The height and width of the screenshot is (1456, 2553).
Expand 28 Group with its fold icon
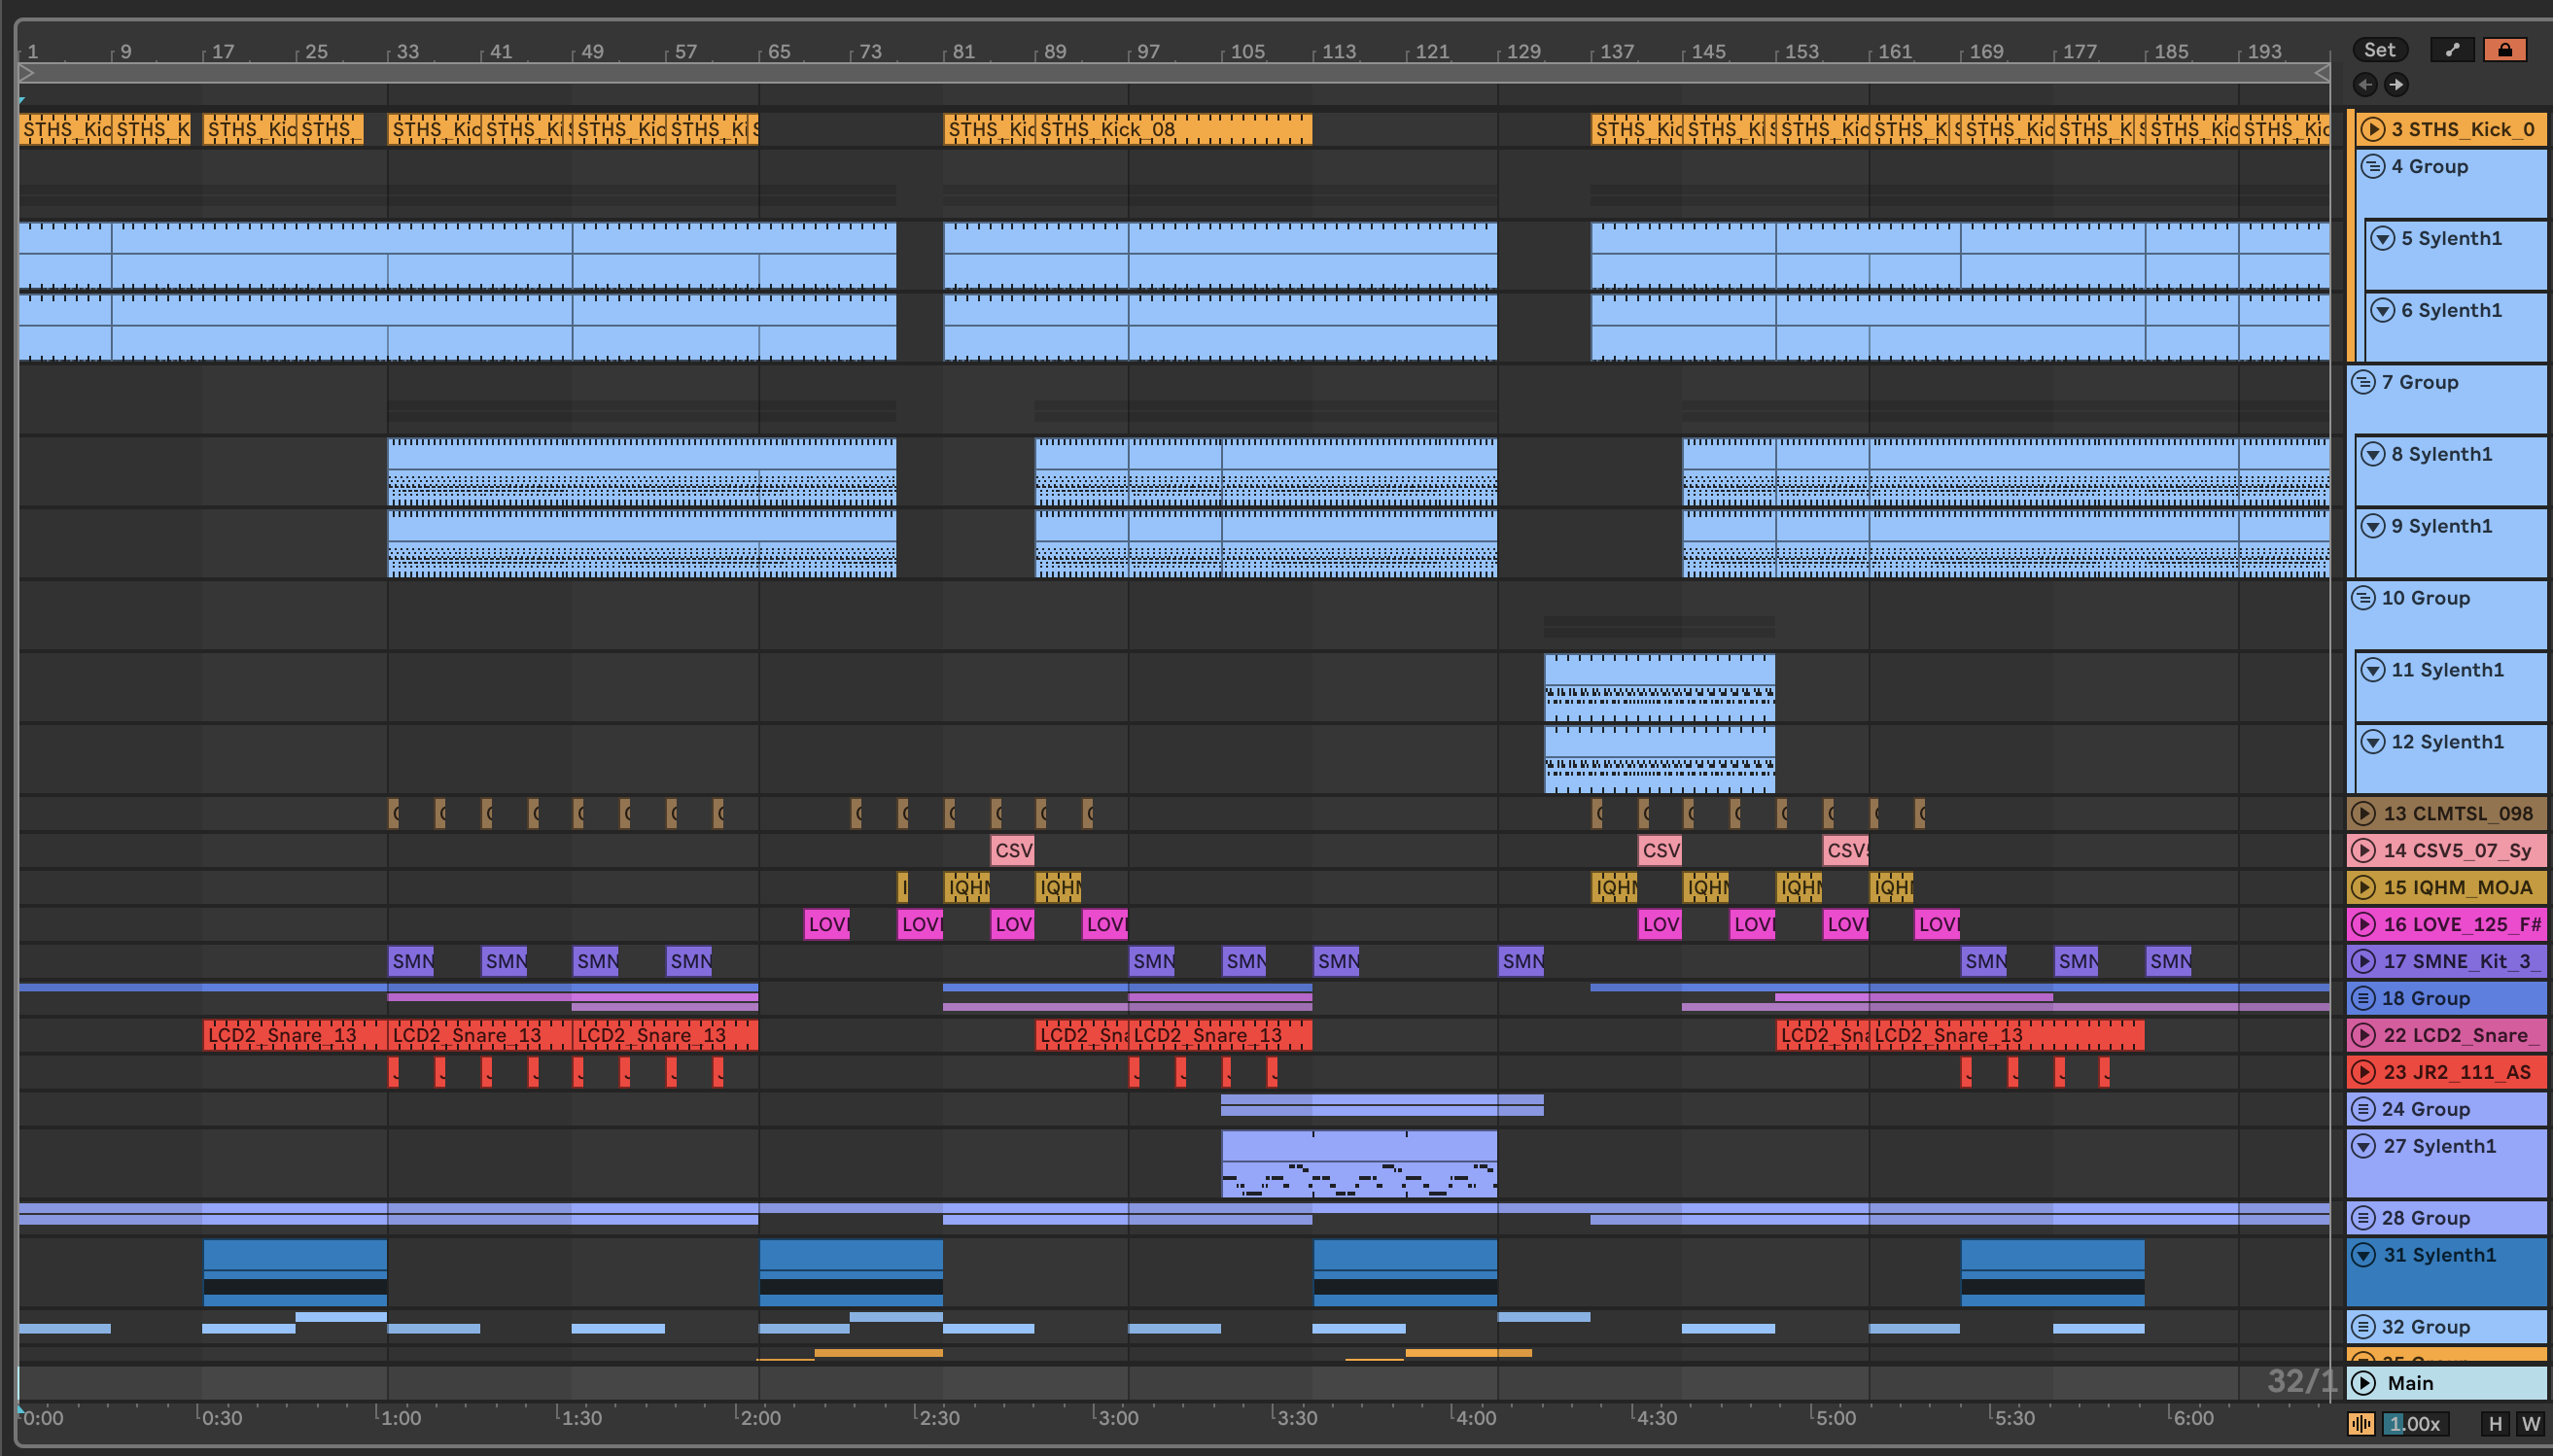pyautogui.click(x=2363, y=1218)
